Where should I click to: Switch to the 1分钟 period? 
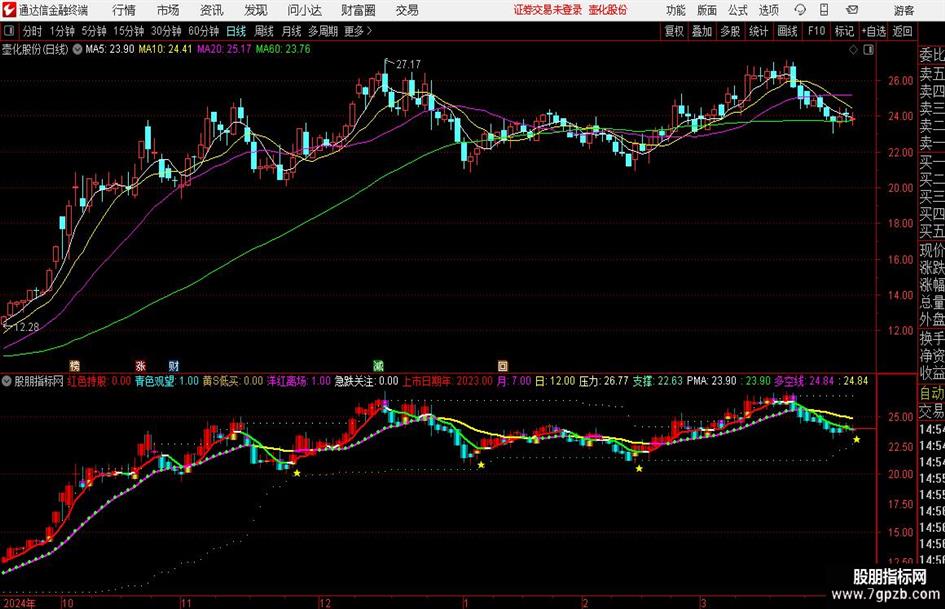point(61,31)
